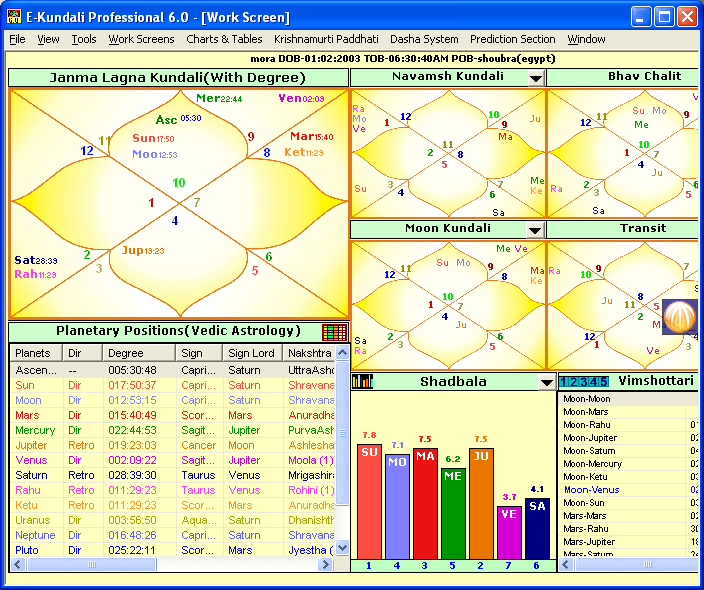Select the Mercury row in planetary table
The height and width of the screenshot is (590, 704).
(172, 430)
